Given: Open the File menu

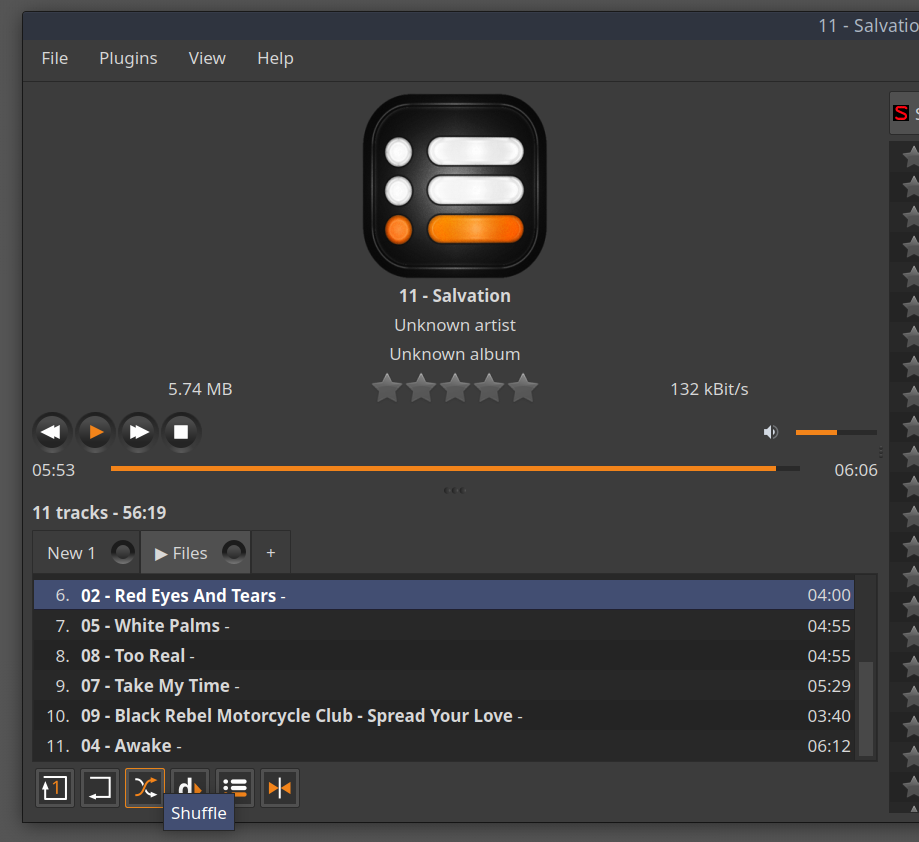Looking at the screenshot, I should click(55, 58).
